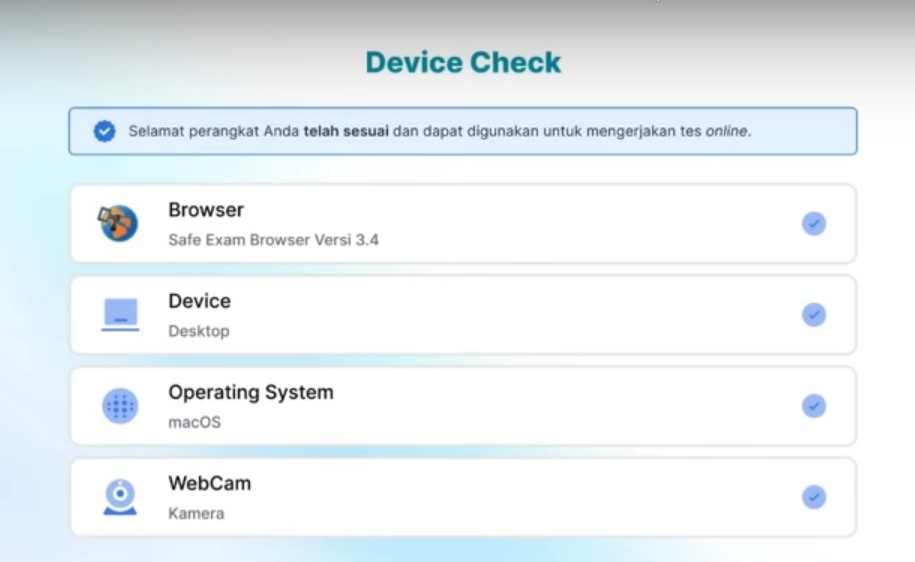915x562 pixels.
Task: Click the verified badge in the success banner
Action: pos(104,131)
